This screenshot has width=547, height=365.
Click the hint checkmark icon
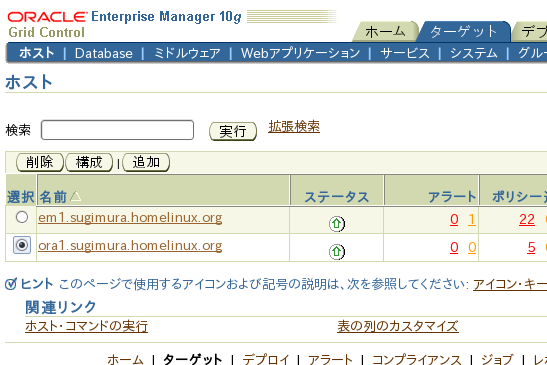click(11, 284)
